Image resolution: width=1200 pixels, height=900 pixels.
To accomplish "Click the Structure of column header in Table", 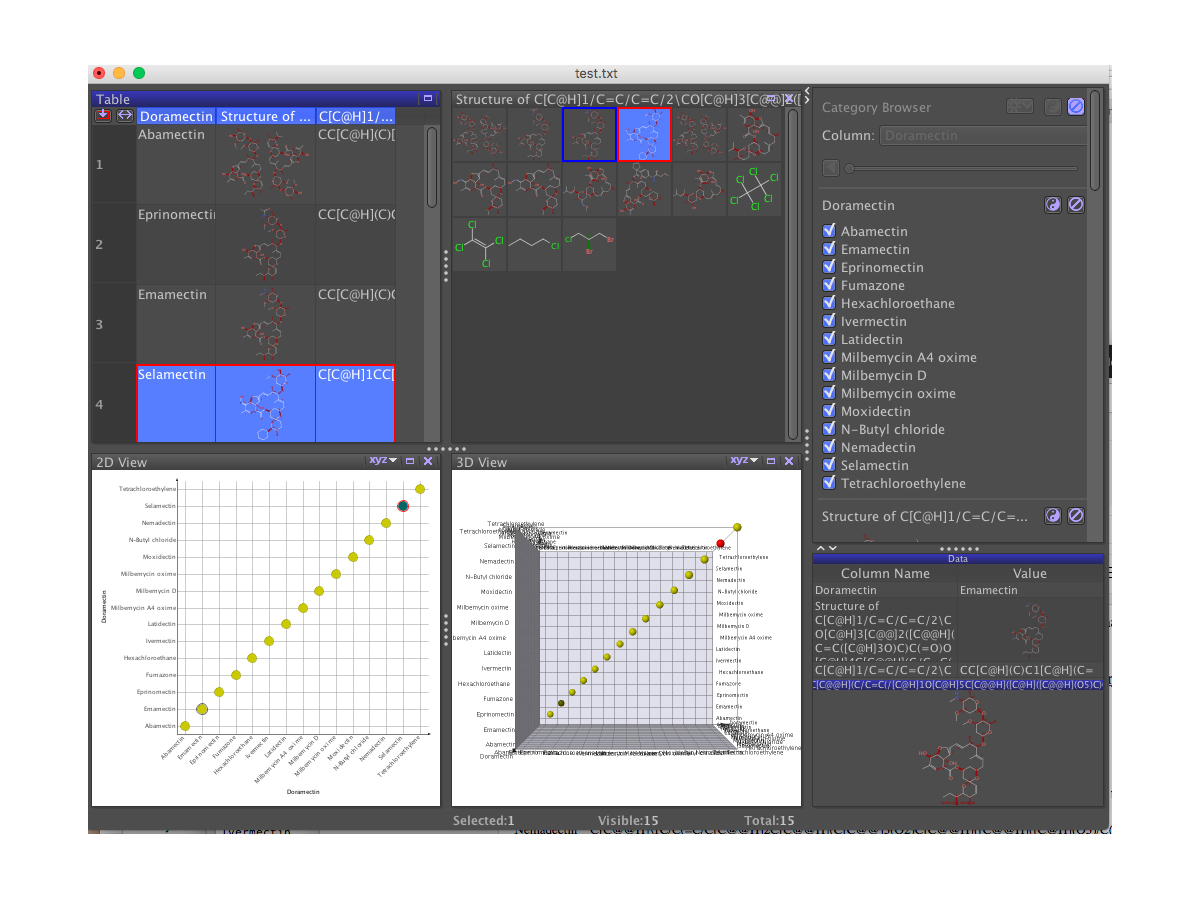I will point(265,116).
